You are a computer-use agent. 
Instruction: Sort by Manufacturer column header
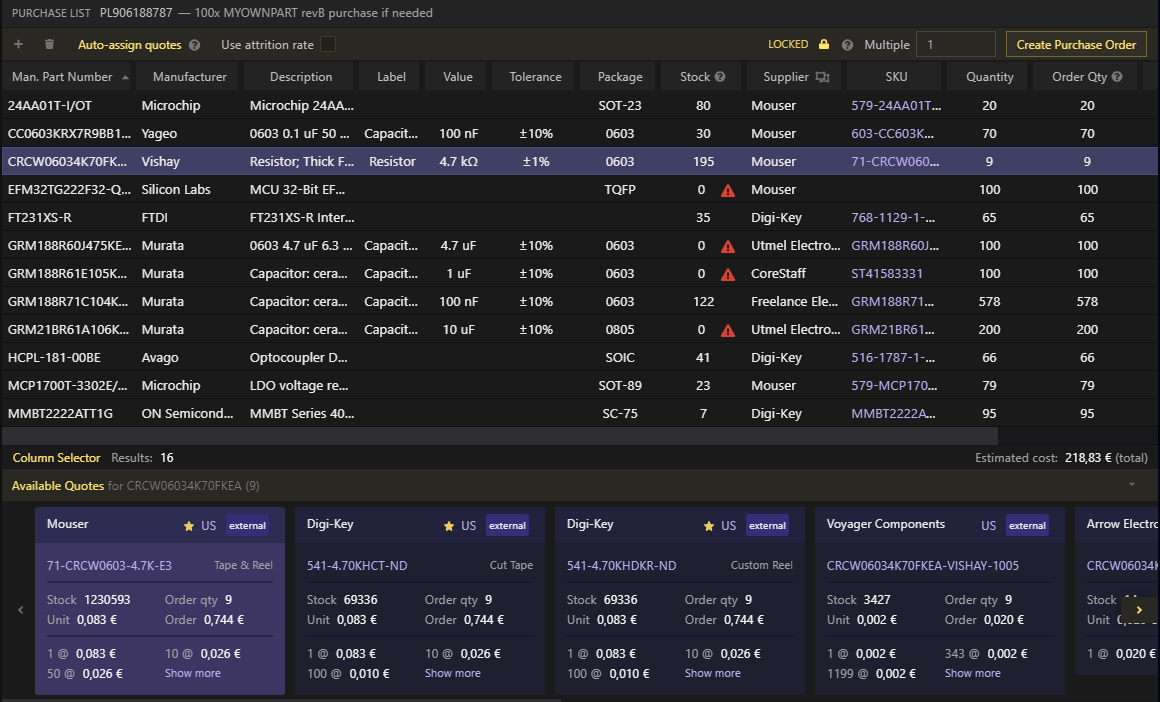[189, 77]
